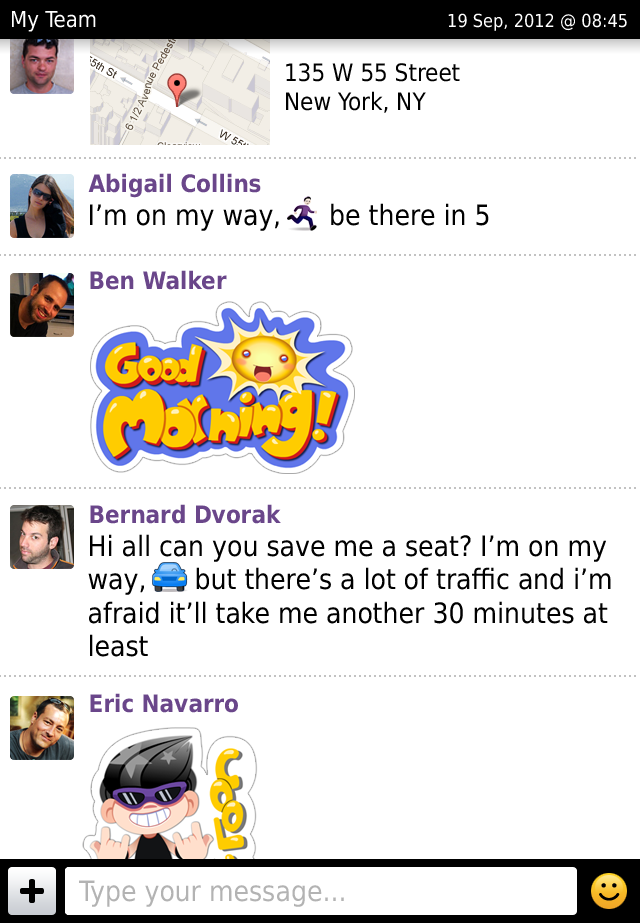Open the emoji picker smiley icon
Screen dimensions: 640x923
click(608, 891)
